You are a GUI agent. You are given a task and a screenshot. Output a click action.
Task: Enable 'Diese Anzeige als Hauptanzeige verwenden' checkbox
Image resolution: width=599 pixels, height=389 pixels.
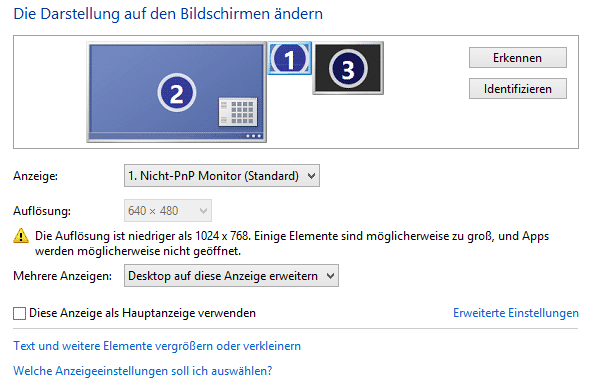tap(19, 313)
